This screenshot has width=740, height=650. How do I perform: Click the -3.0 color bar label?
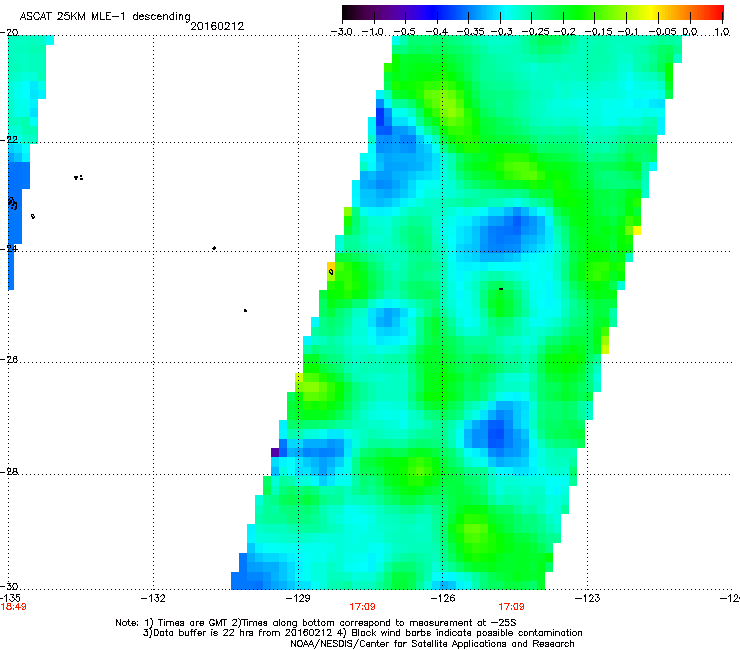(341, 32)
